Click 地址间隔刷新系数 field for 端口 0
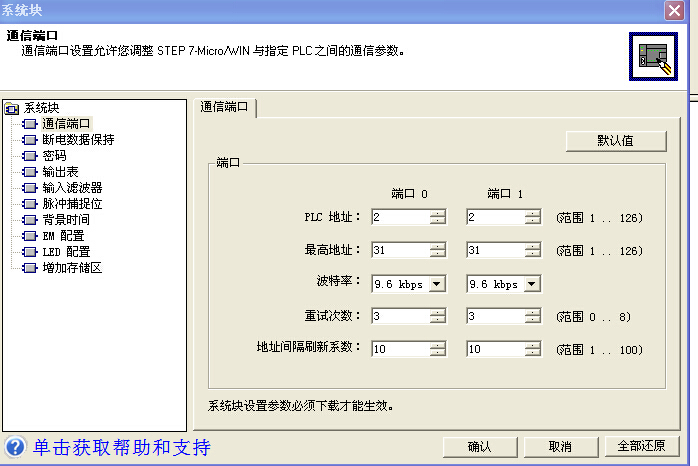 tap(401, 349)
